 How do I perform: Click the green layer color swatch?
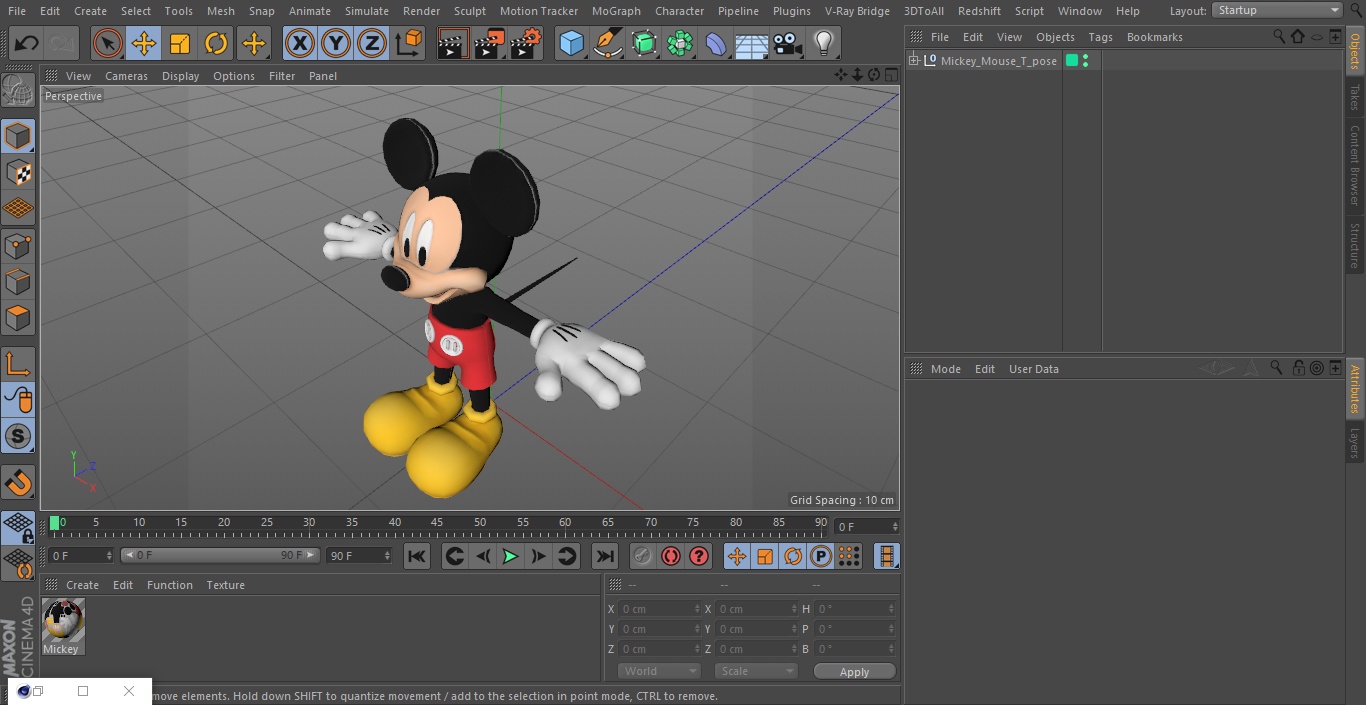click(x=1072, y=61)
